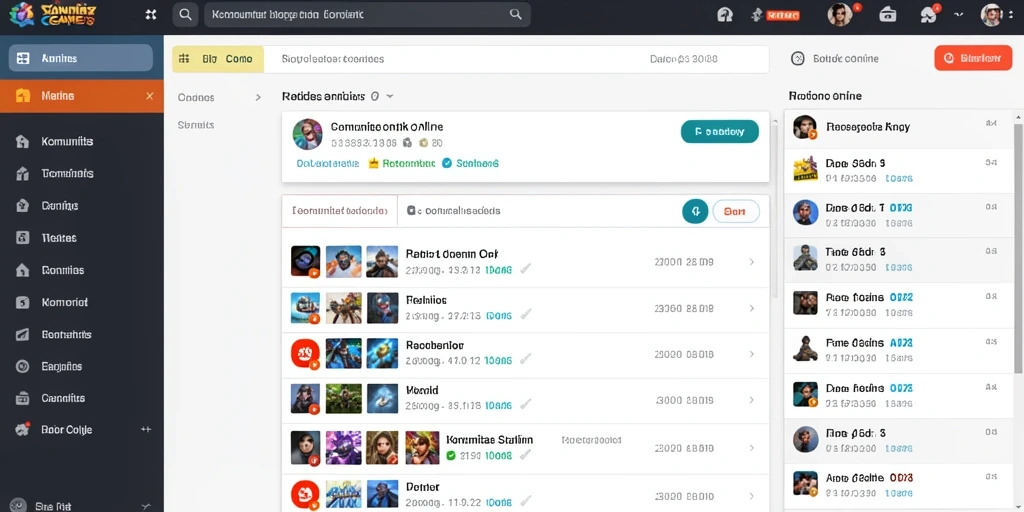This screenshot has height=512, width=1024.
Task: Toggle green check on Komunitas Stalinn row
Action: coord(451,456)
